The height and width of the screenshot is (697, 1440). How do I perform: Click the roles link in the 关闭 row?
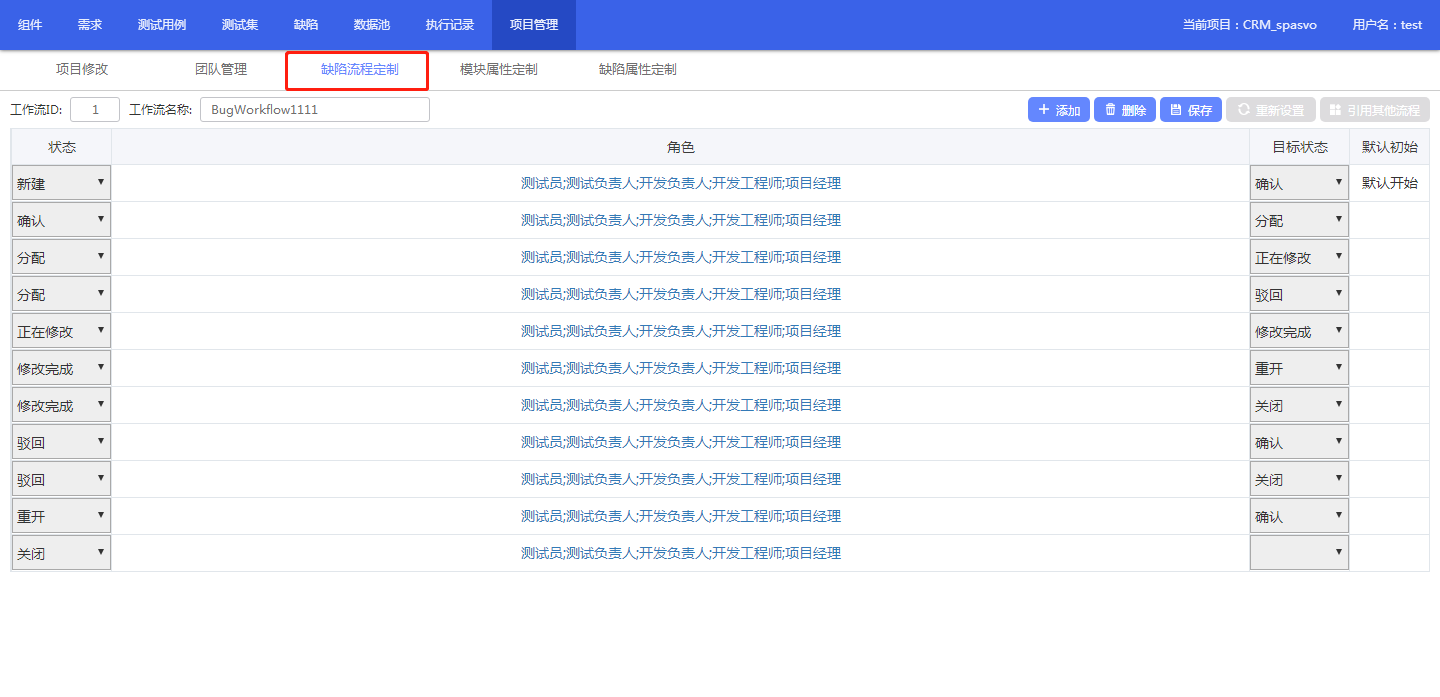tap(680, 553)
